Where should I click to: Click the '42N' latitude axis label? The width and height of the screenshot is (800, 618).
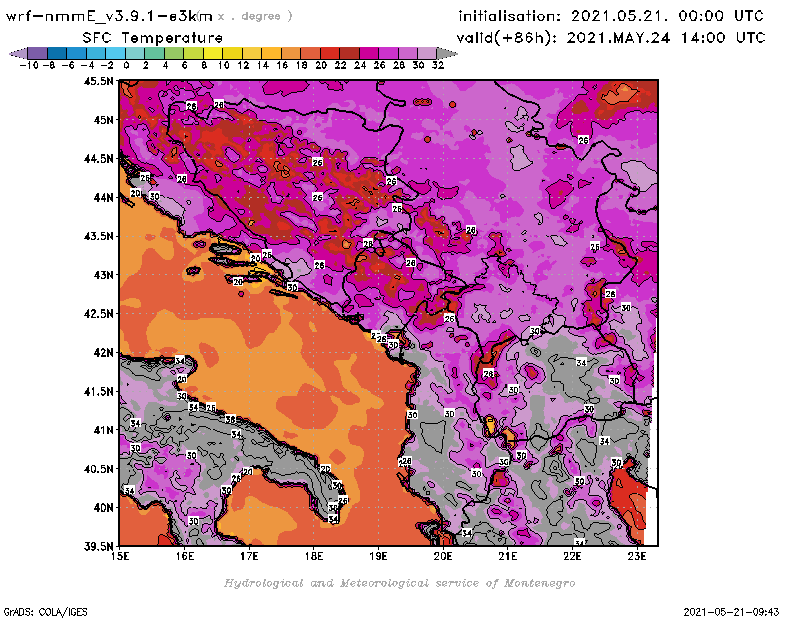(103, 353)
